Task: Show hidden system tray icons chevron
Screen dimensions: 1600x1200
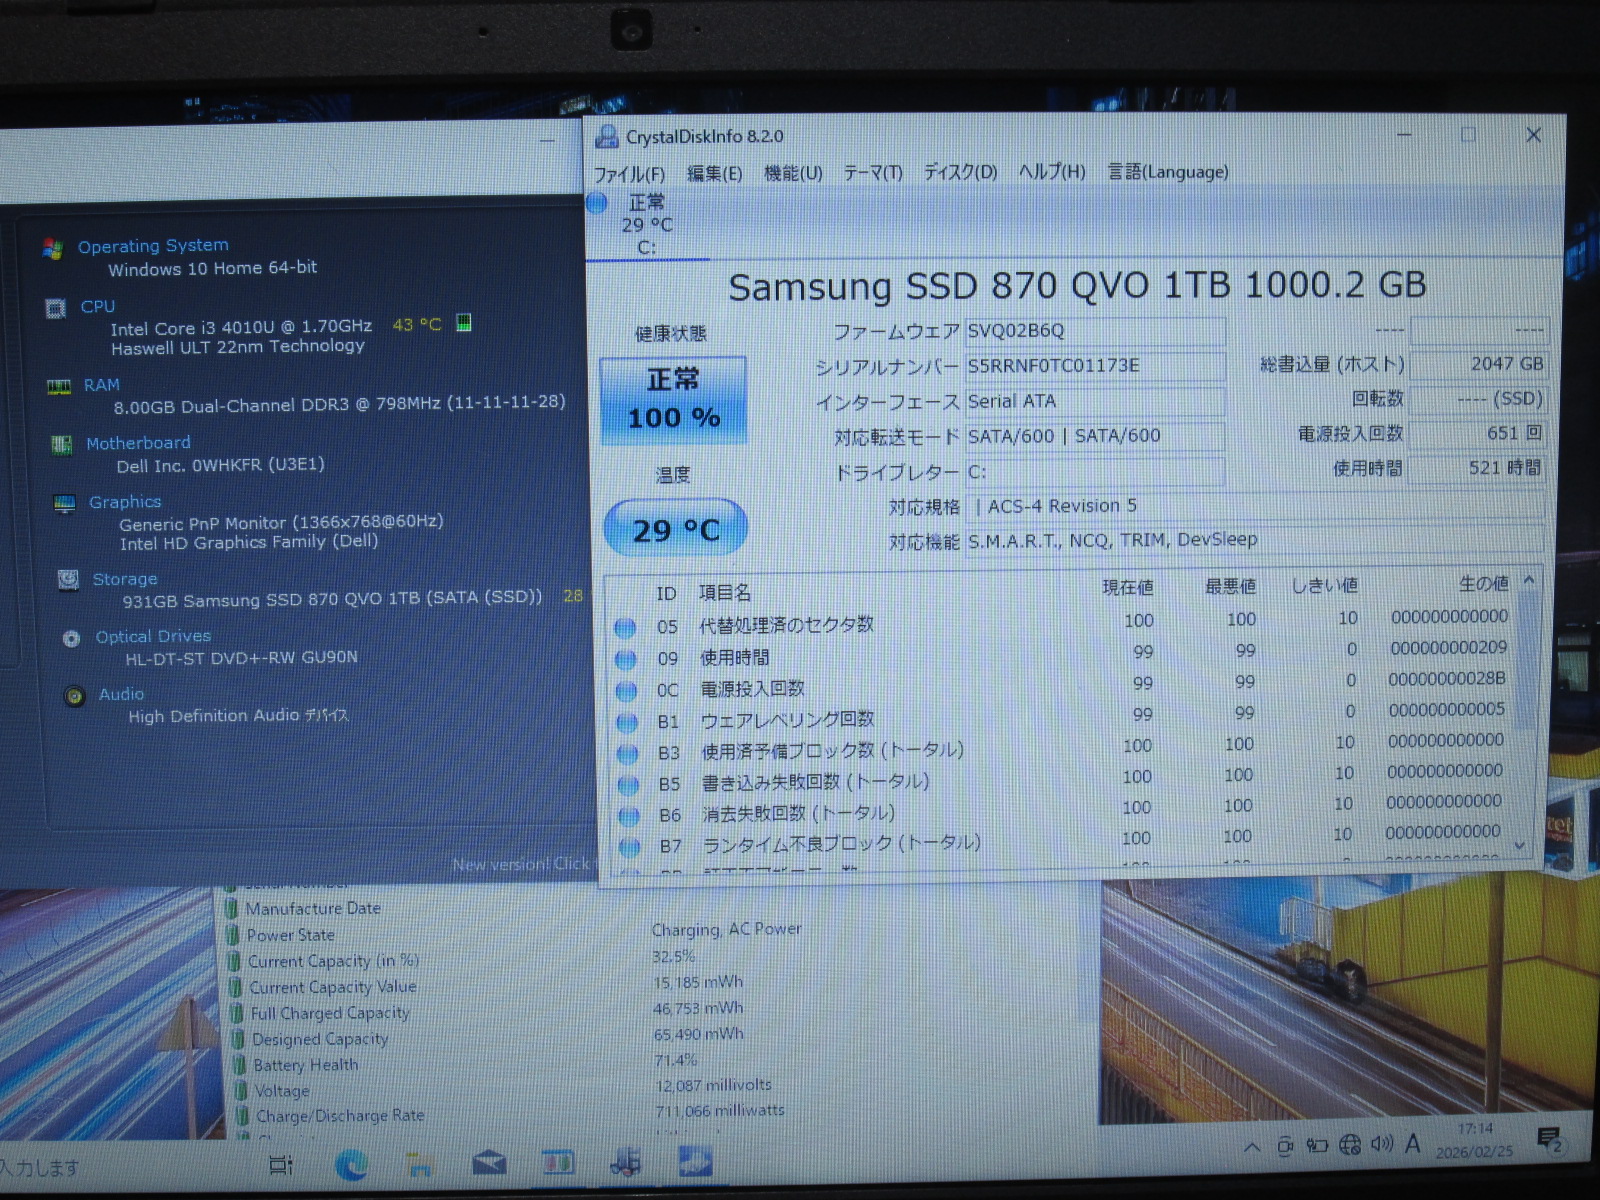Action: click(1251, 1147)
